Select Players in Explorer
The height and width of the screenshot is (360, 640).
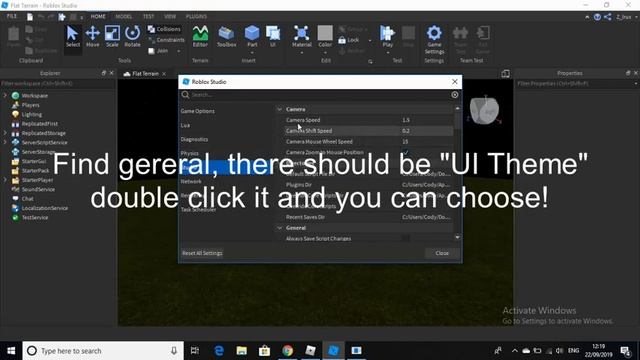(x=31, y=105)
